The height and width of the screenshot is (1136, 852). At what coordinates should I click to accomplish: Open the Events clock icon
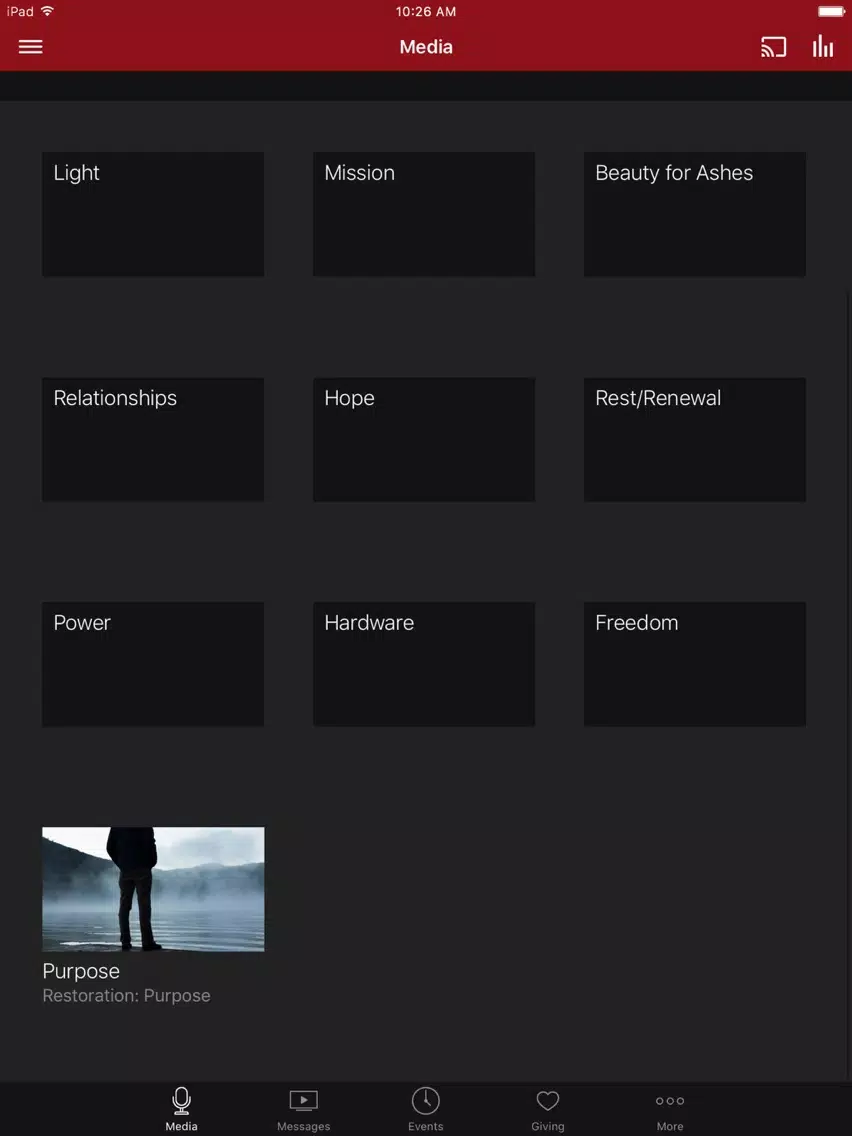(425, 1100)
